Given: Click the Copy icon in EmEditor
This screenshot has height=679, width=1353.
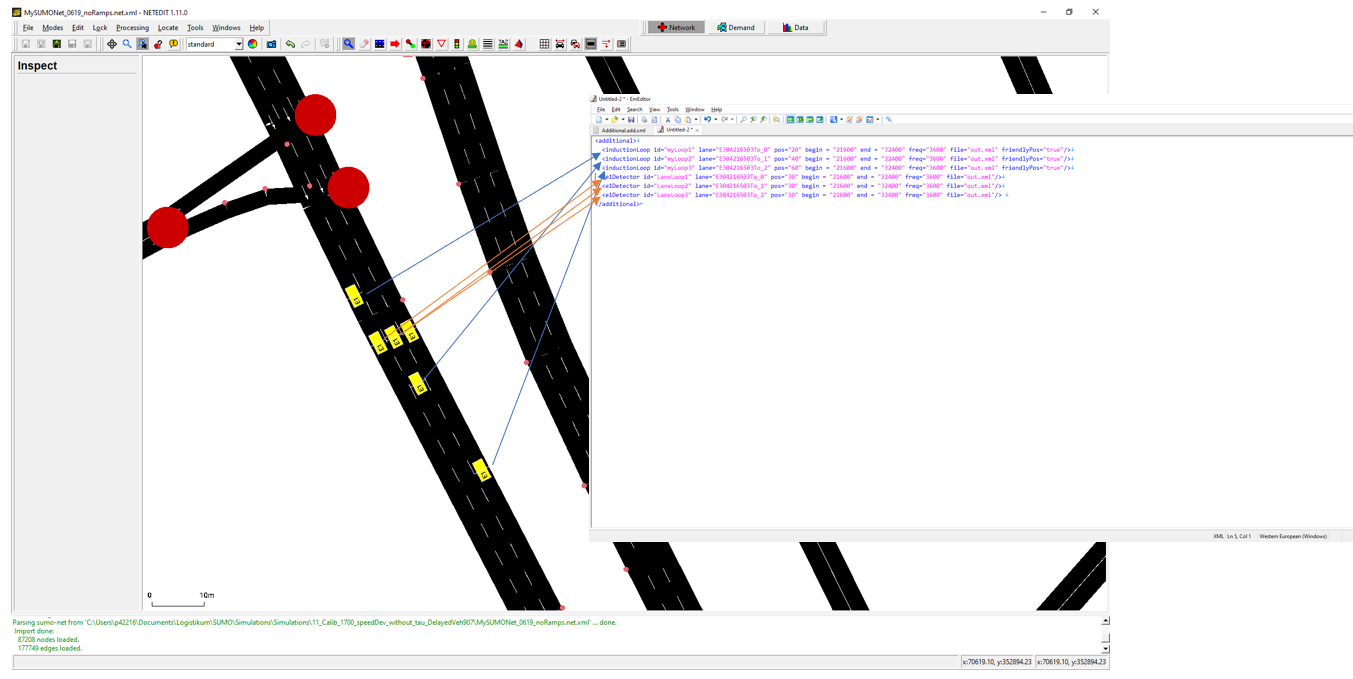Looking at the screenshot, I should pyautogui.click(x=678, y=120).
